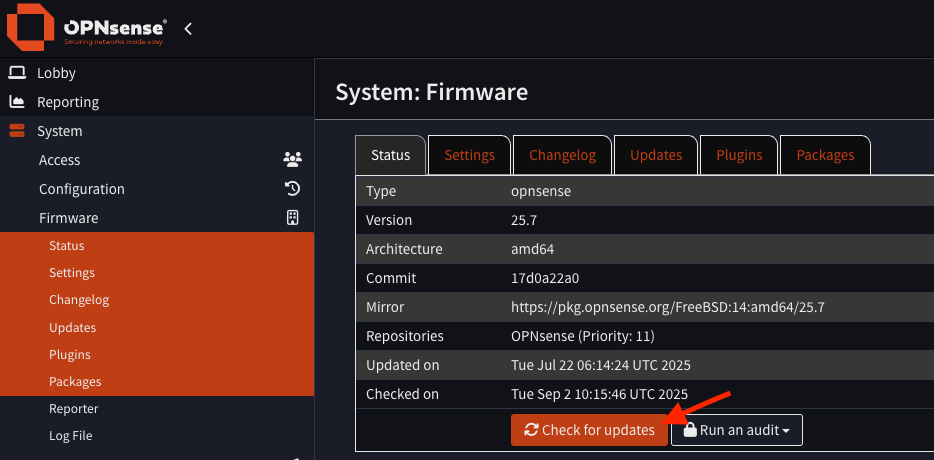
Task: Open Log File in the sidebar
Action: 71,436
